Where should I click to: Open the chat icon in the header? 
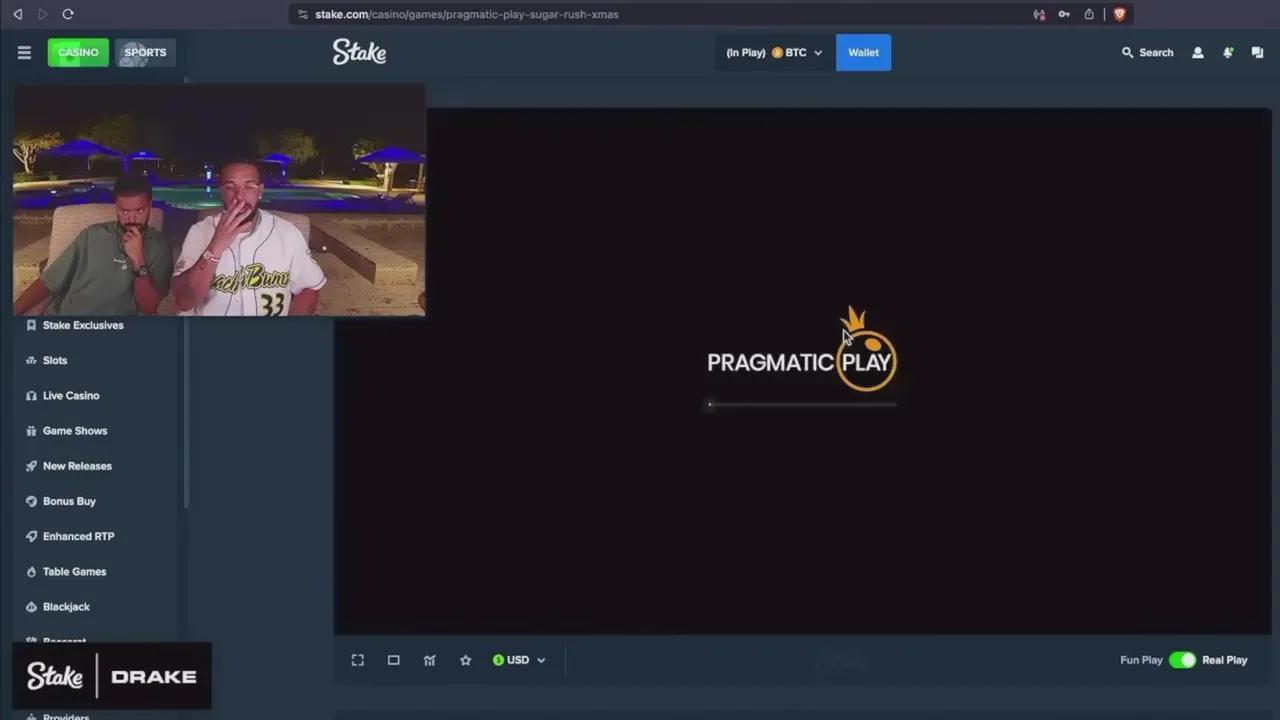coord(1257,53)
